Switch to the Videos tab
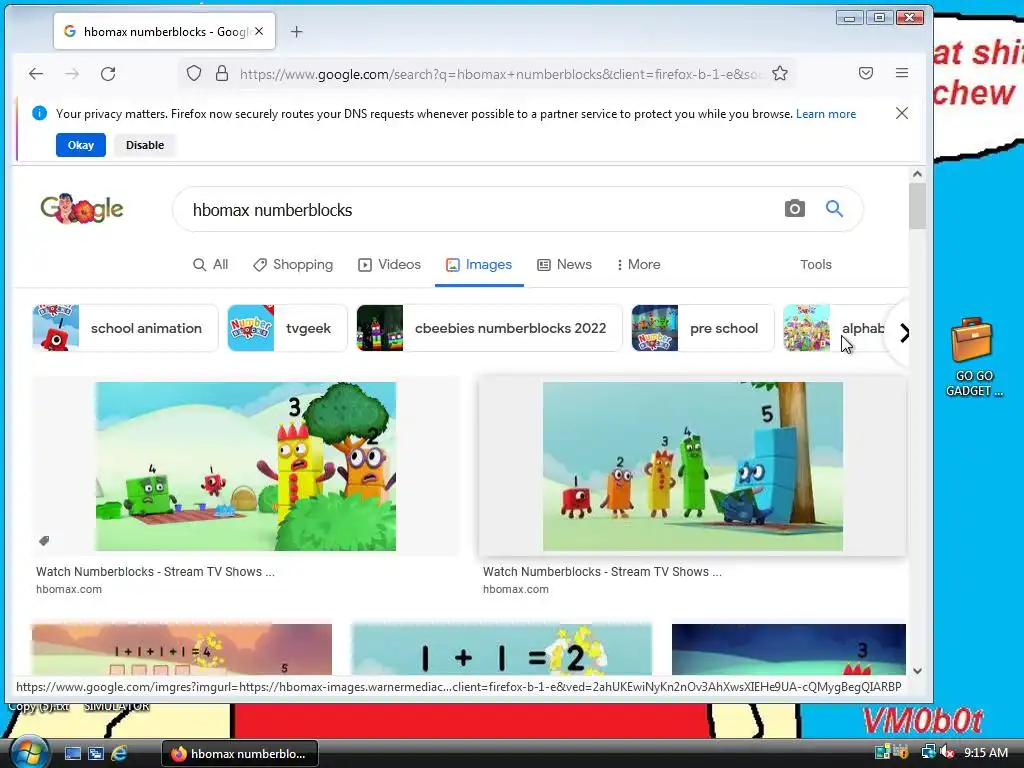The height and width of the screenshot is (768, 1024). click(x=389, y=264)
